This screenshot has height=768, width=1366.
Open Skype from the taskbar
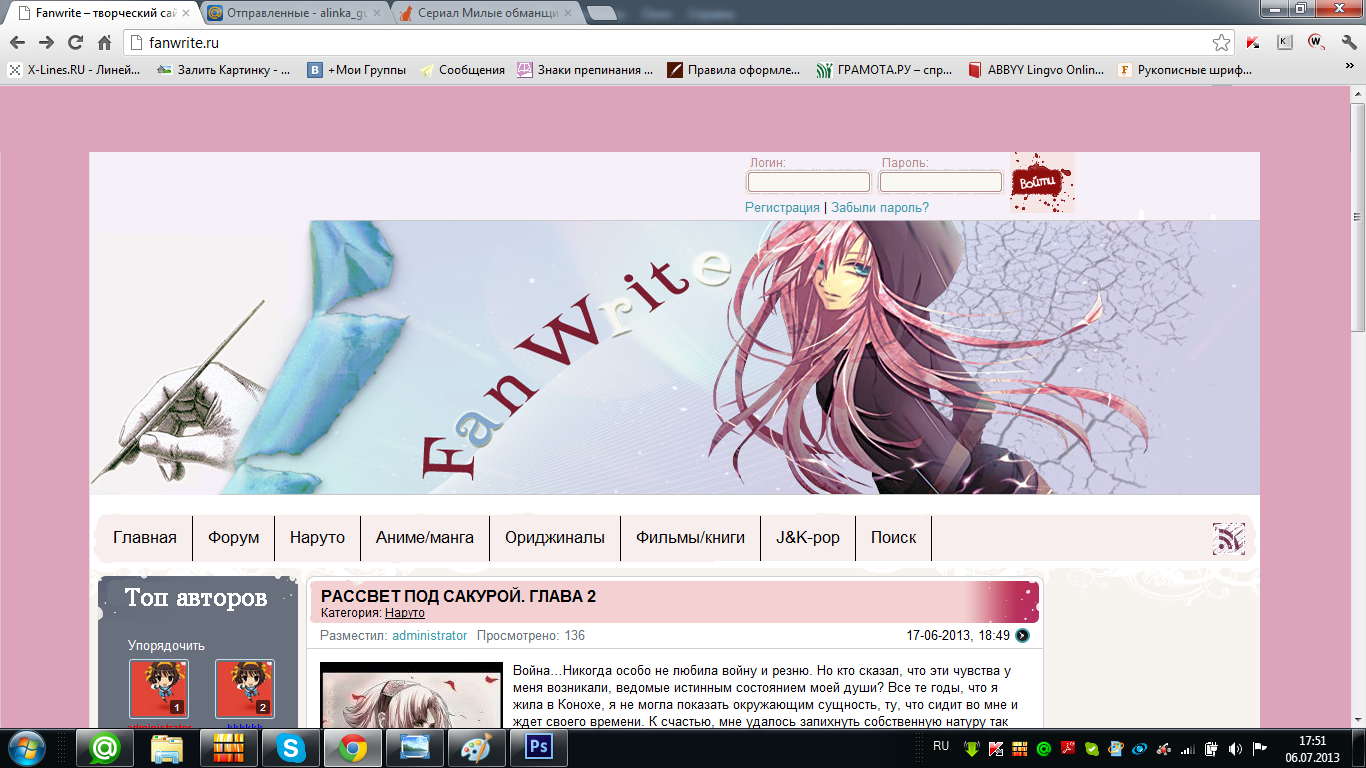(291, 747)
